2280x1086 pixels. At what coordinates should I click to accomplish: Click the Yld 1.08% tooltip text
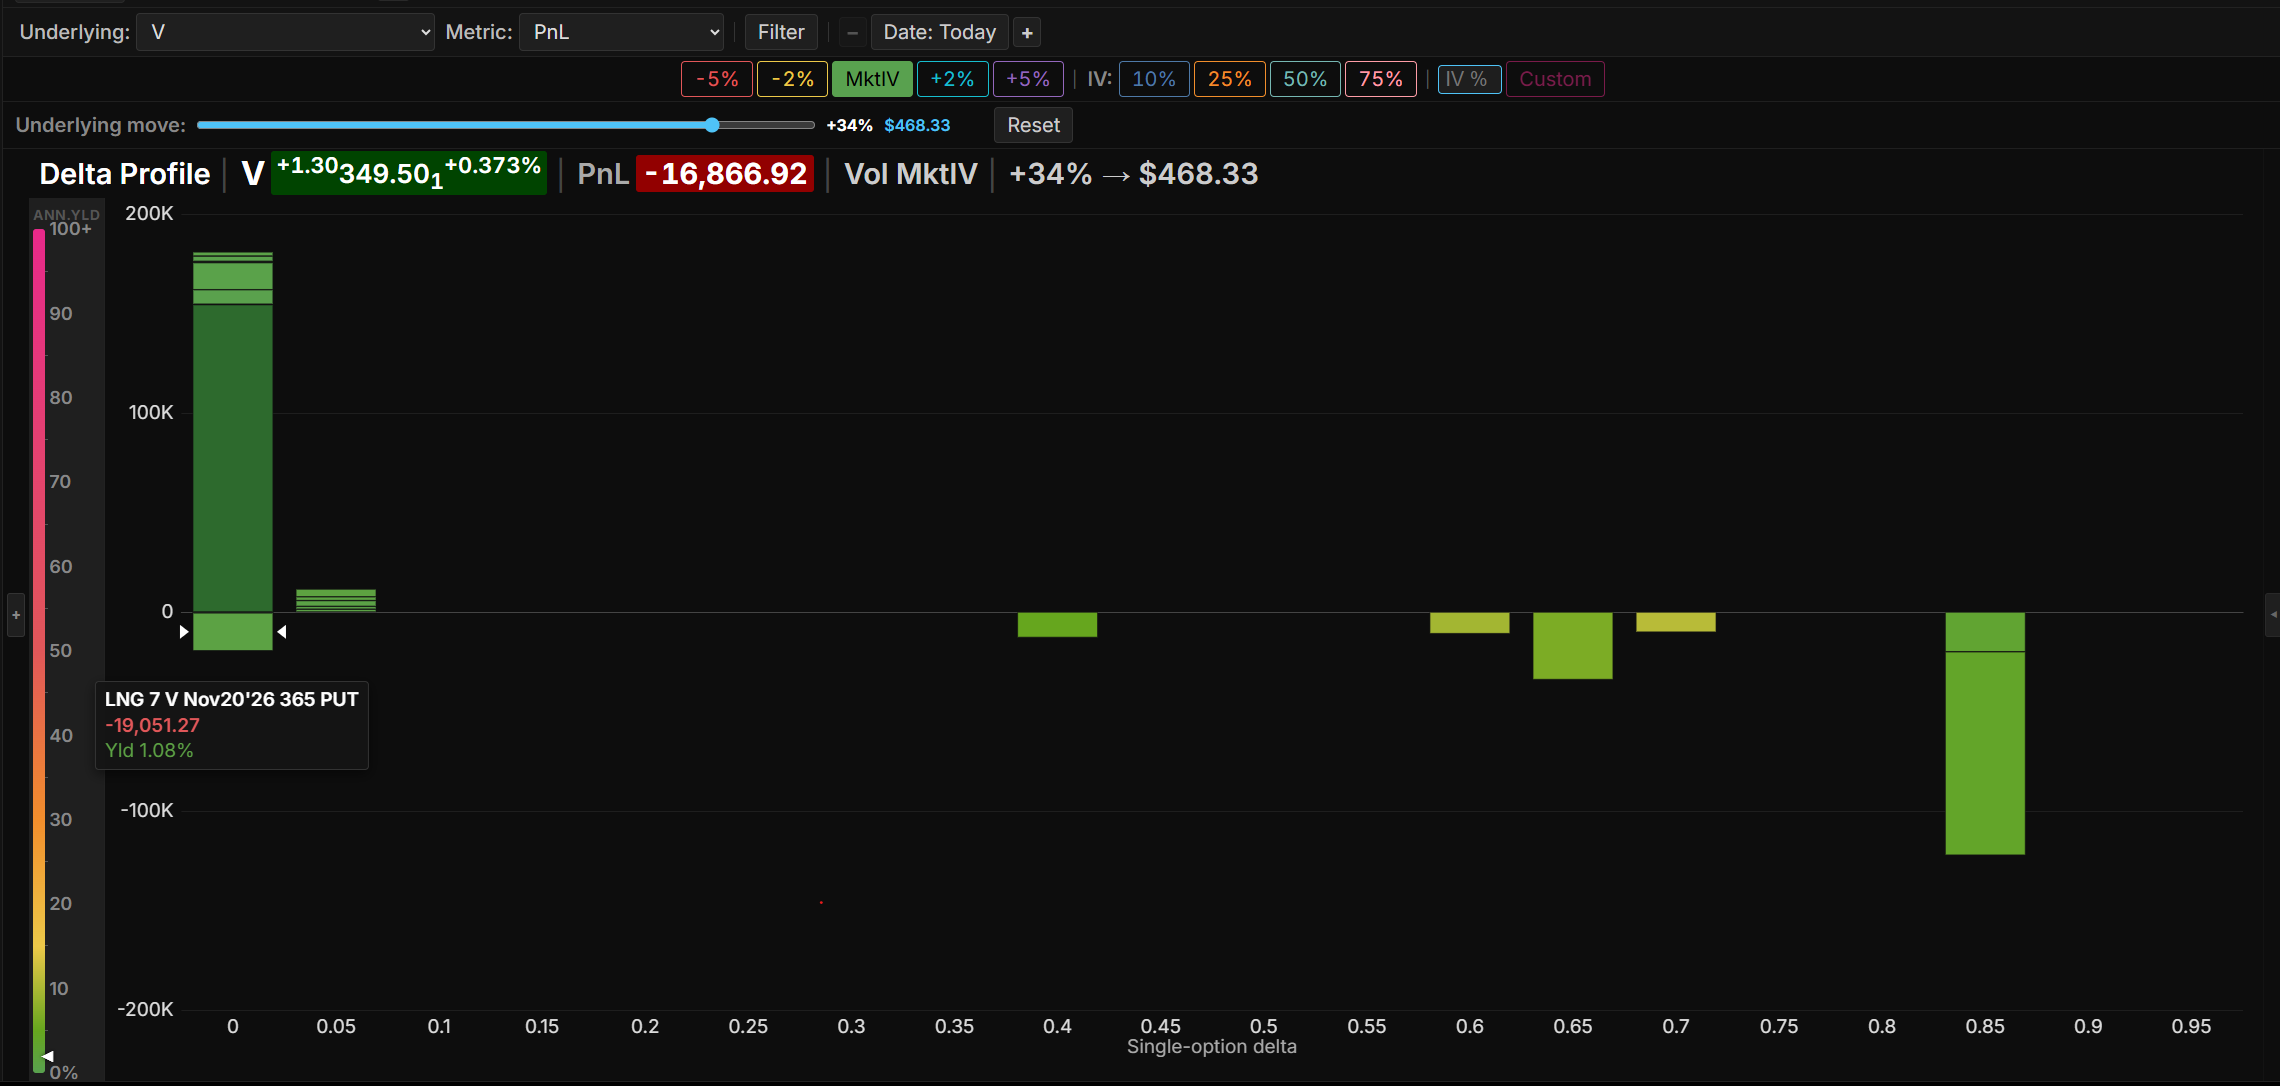pos(149,750)
